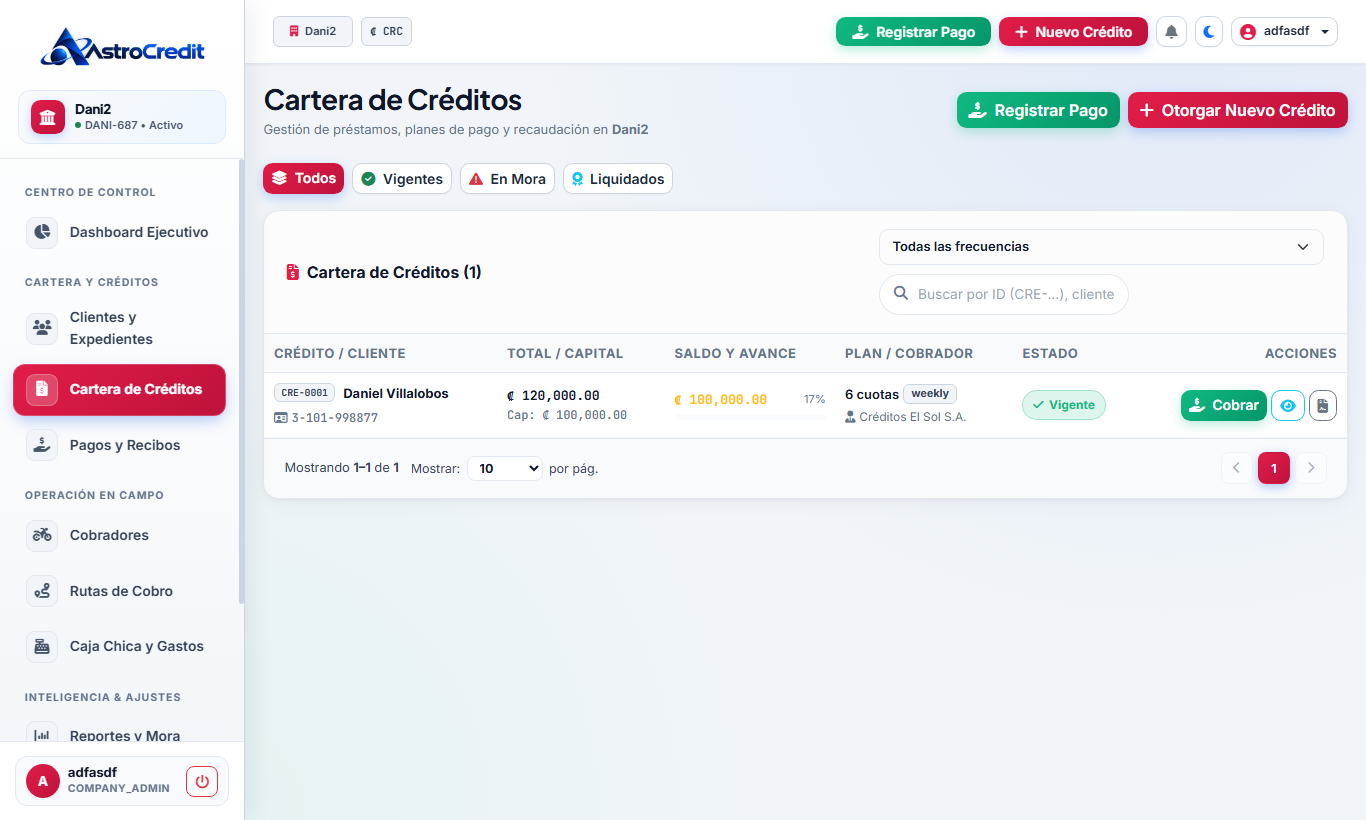Viewport: 1366px width, 820px height.
Task: Click the credit search input field
Action: coord(1004,295)
